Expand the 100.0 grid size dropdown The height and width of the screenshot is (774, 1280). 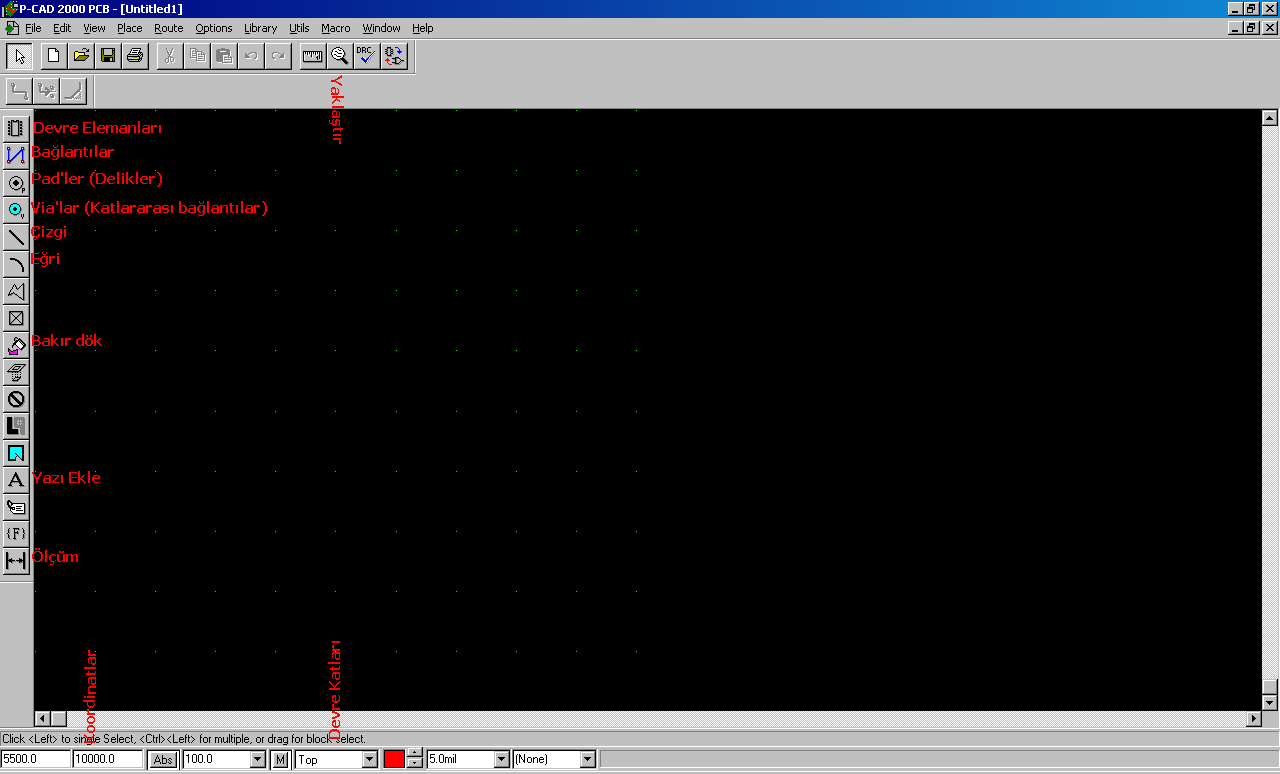[258, 760]
